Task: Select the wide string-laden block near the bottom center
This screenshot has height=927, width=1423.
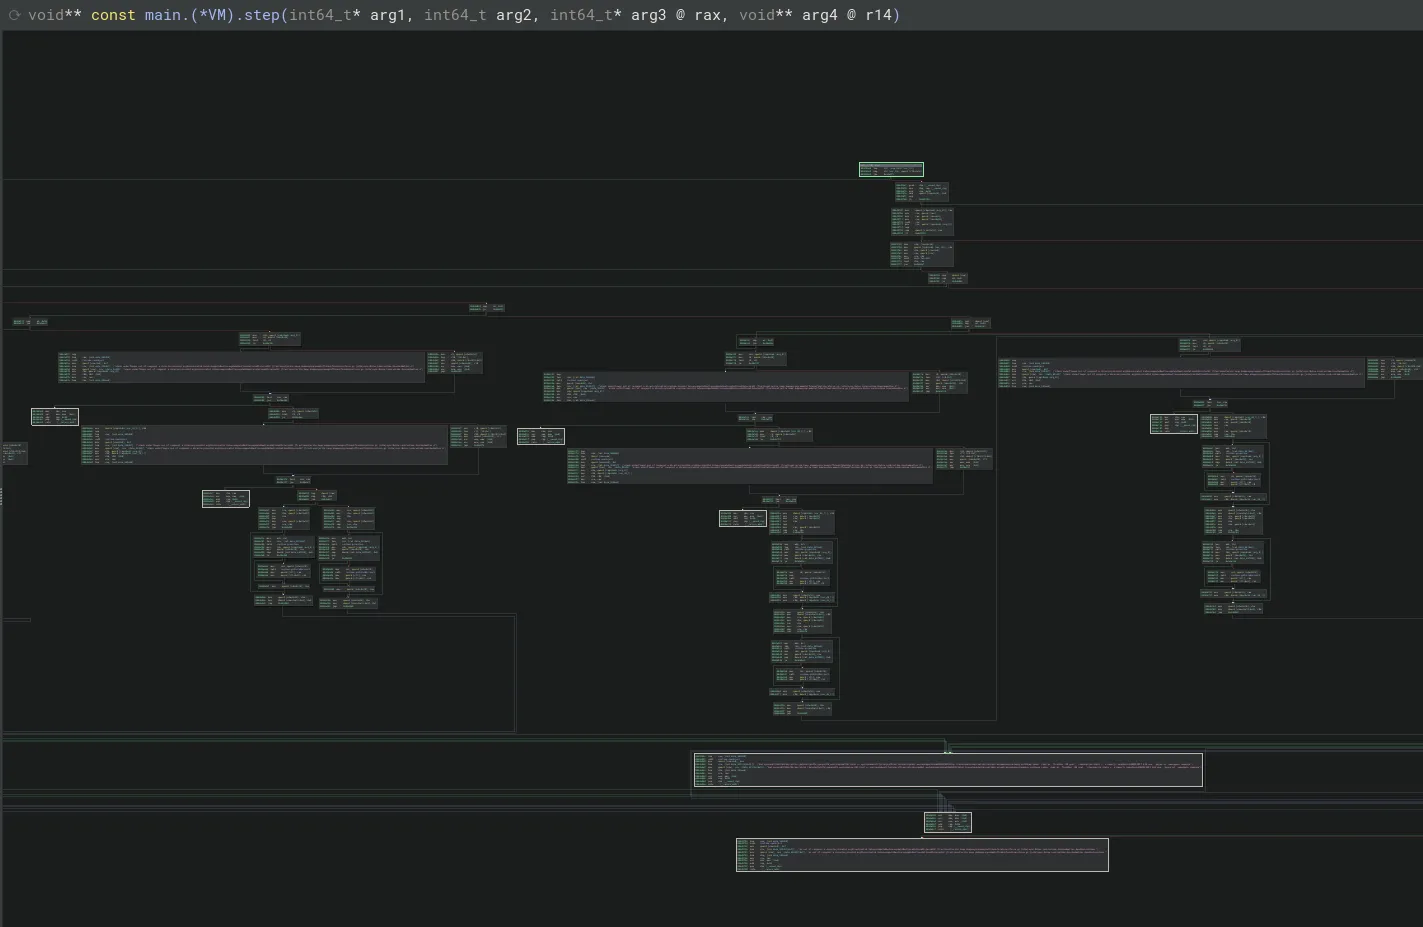Action: (947, 769)
